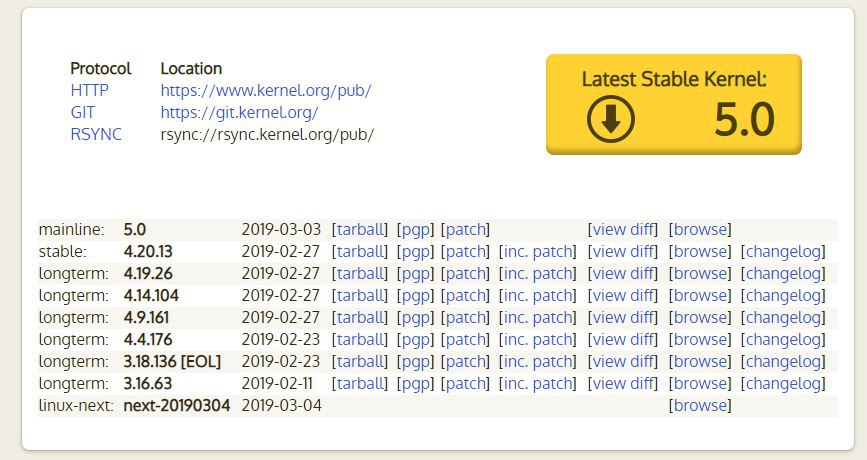Click the date 2019-03-03
The width and height of the screenshot is (867, 460).
[281, 229]
